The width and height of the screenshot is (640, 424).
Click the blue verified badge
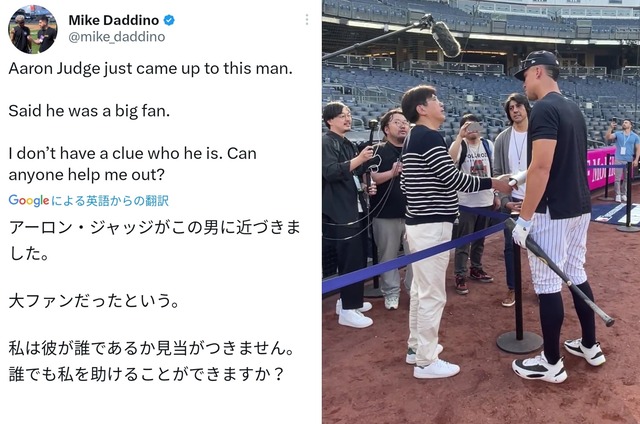(169, 20)
